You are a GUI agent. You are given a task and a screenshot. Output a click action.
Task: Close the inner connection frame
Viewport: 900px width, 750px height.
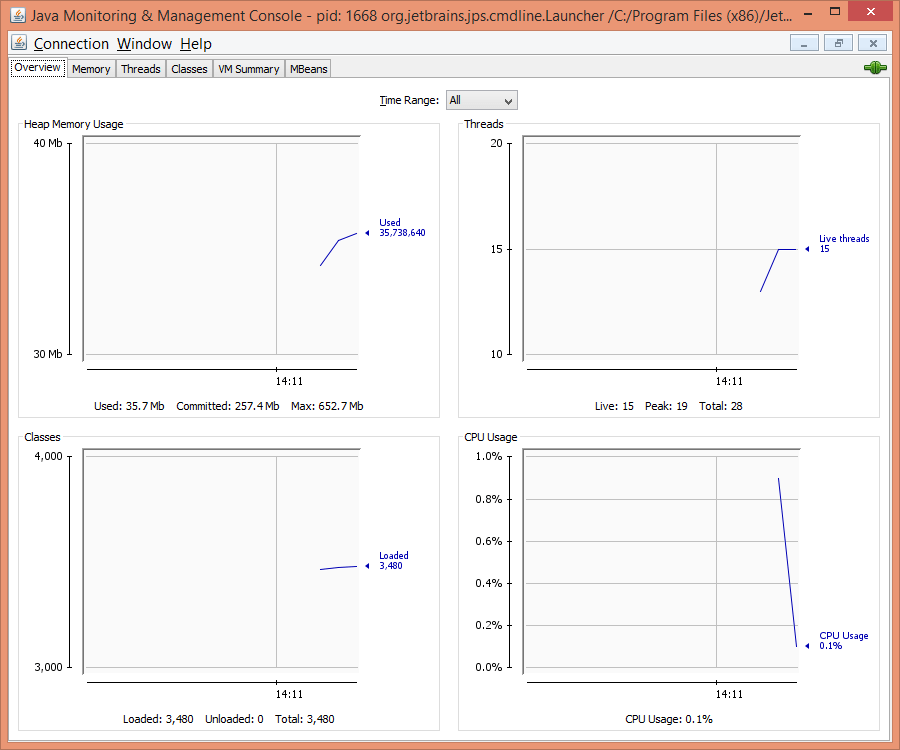872,43
